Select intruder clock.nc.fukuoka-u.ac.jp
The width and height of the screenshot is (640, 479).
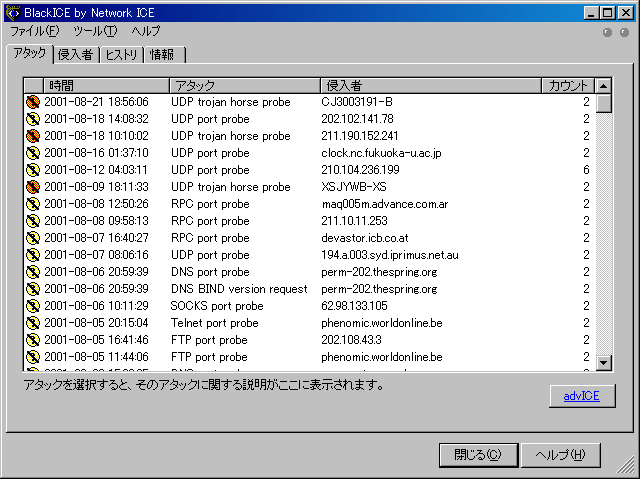(382, 153)
